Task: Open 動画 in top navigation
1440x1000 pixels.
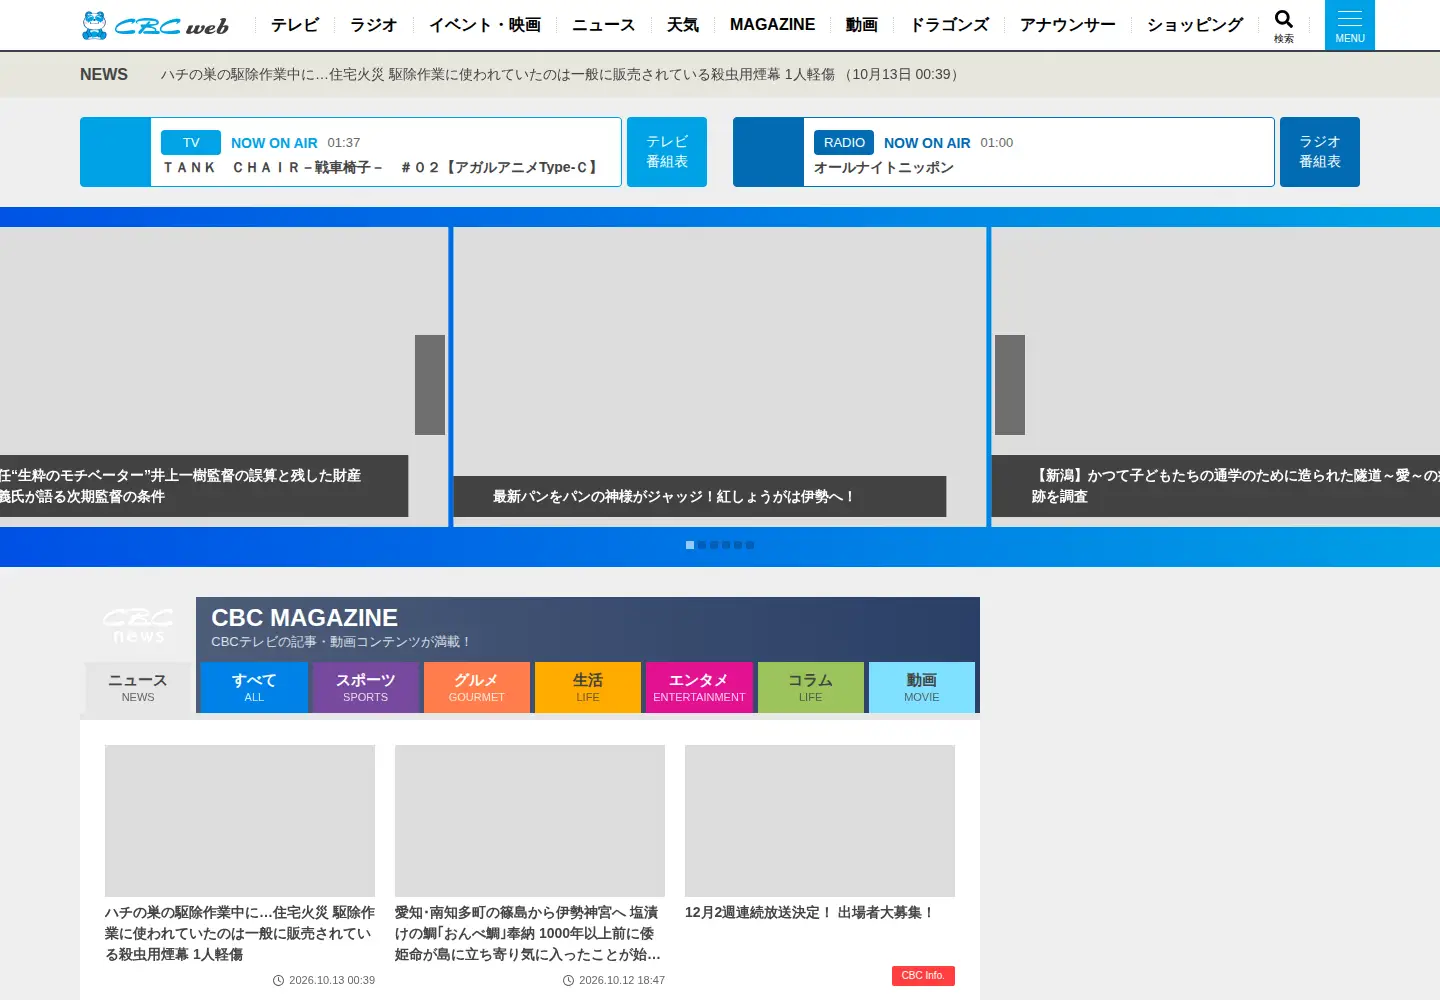Action: [x=862, y=24]
